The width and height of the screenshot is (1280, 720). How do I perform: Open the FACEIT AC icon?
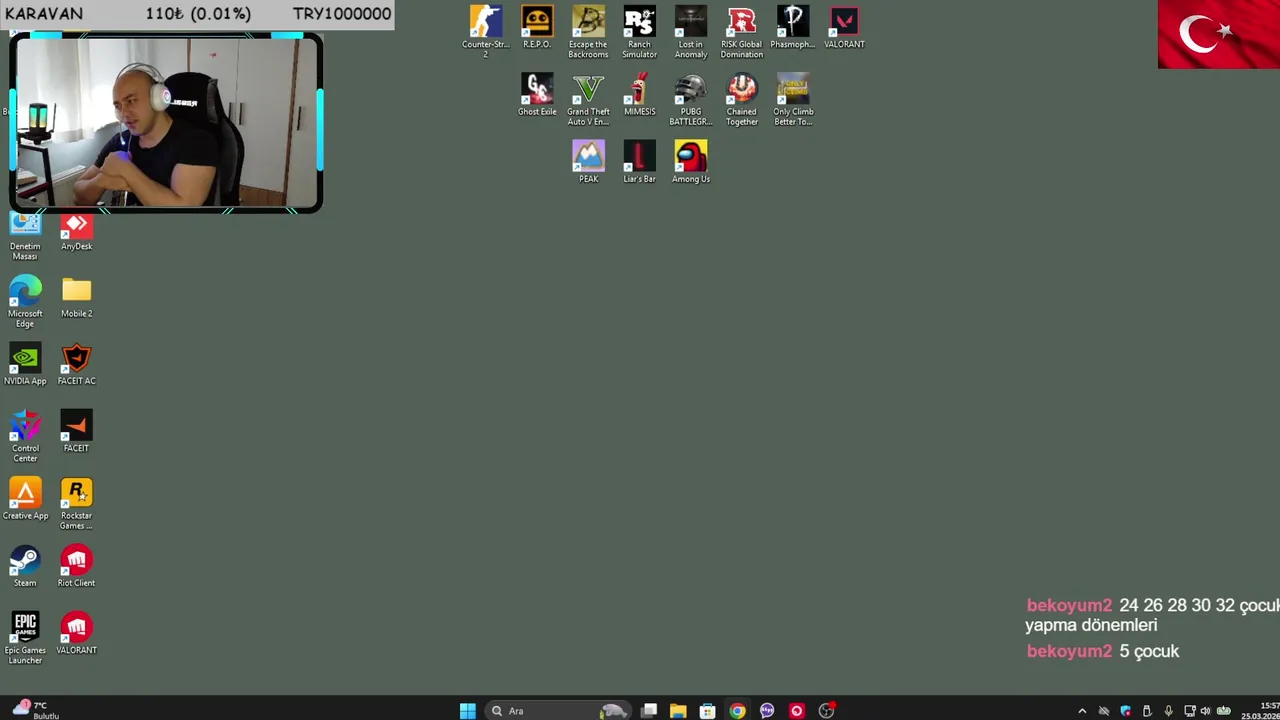[x=76, y=363]
